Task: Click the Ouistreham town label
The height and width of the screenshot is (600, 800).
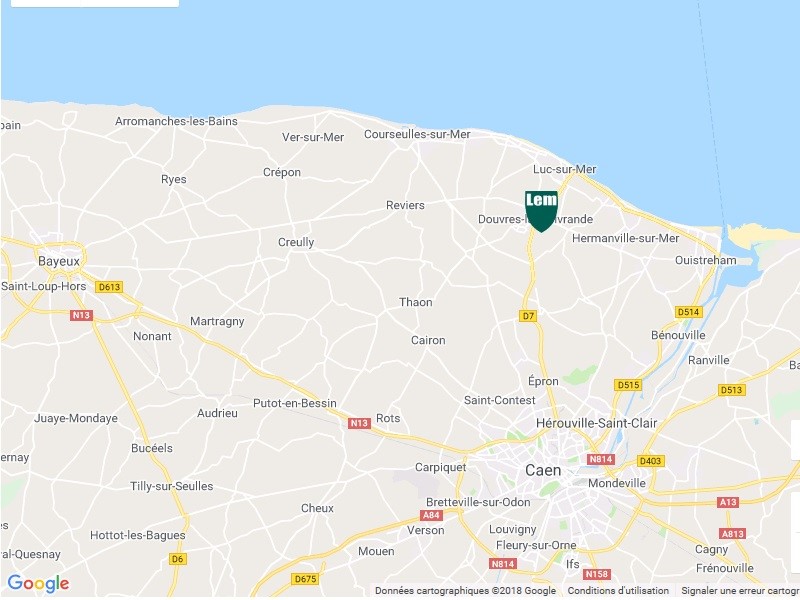Action: pos(706,260)
